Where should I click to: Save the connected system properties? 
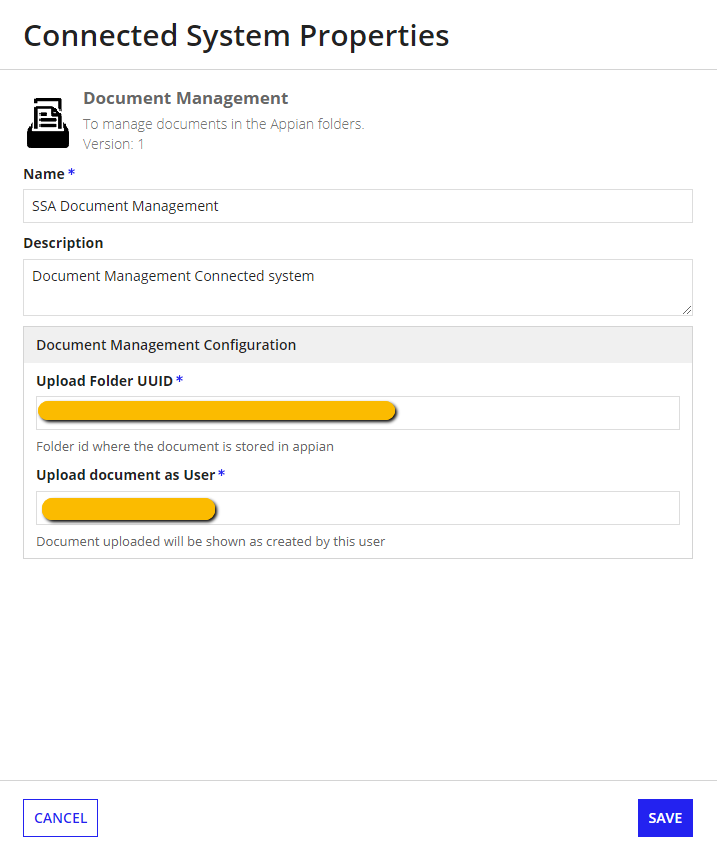click(664, 818)
